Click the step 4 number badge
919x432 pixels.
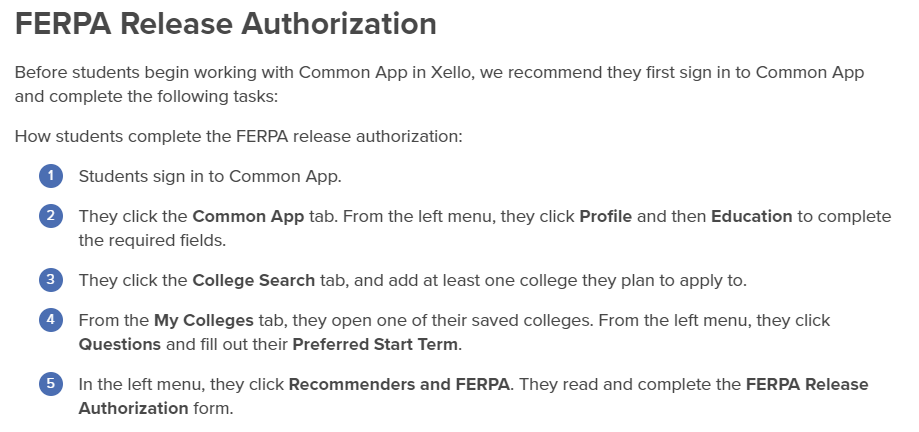pyautogui.click(x=51, y=320)
